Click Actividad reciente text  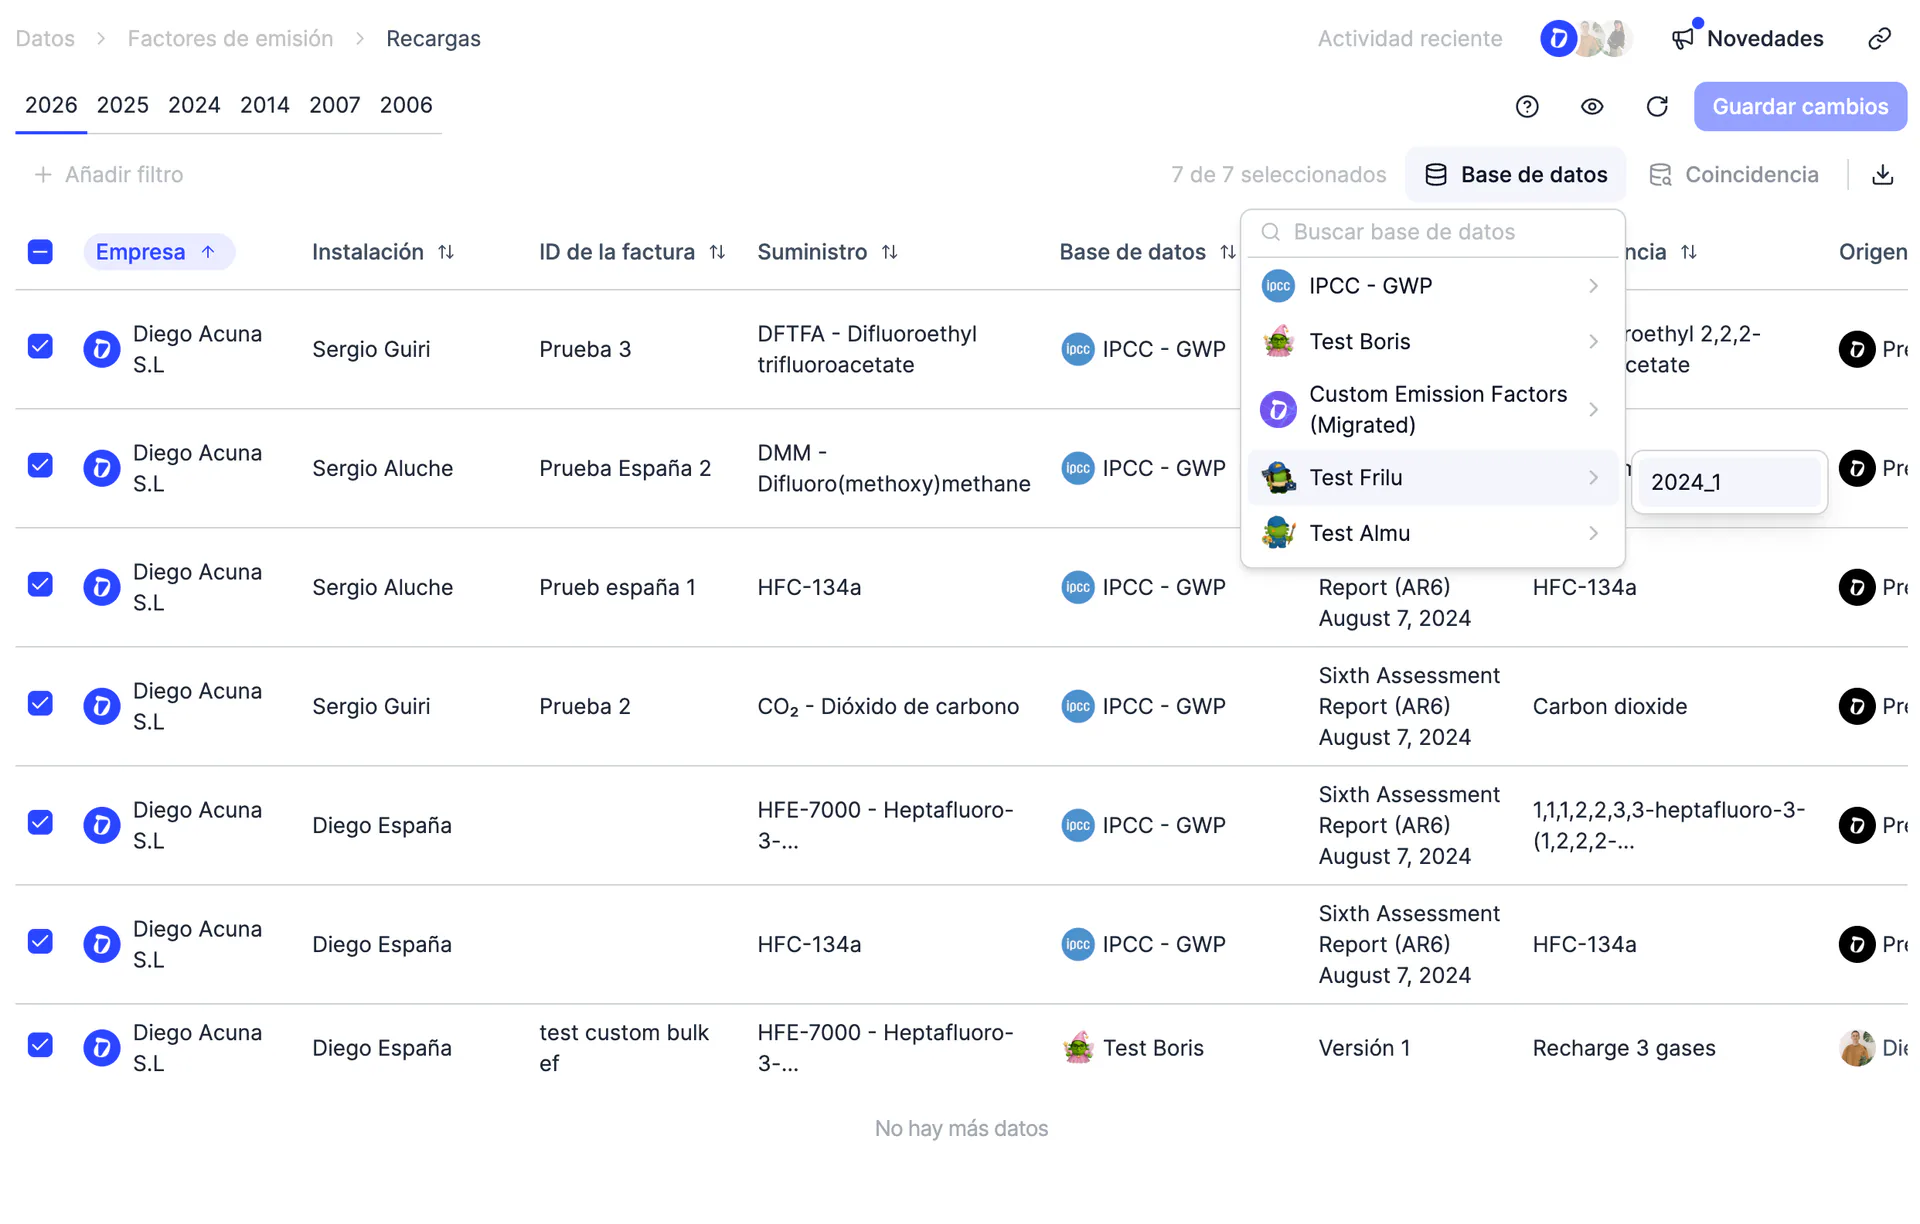(1409, 39)
